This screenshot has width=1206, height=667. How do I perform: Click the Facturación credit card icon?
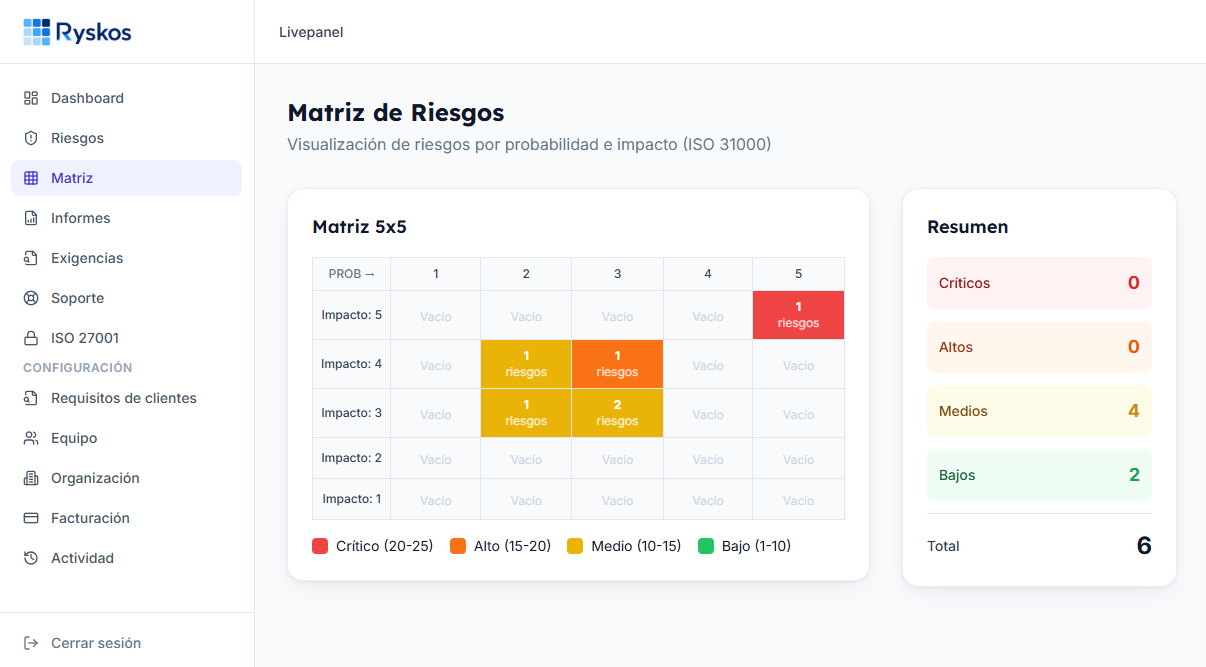[31, 518]
